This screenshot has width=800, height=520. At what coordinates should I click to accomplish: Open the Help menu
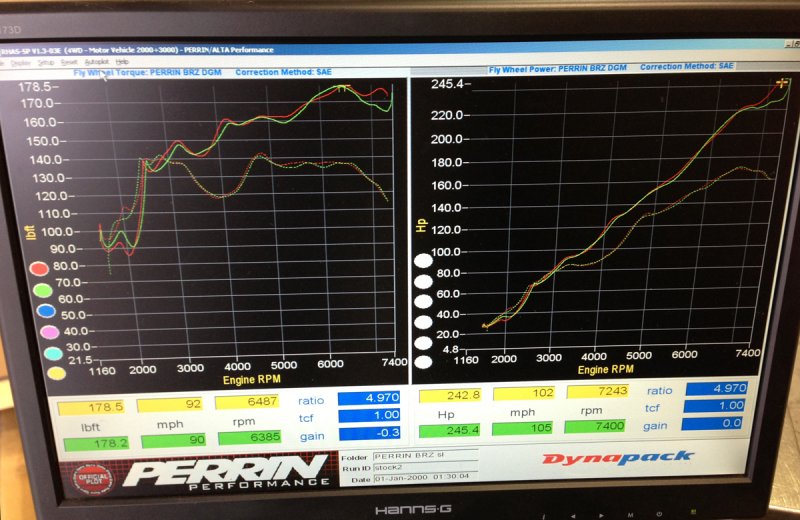(x=122, y=62)
